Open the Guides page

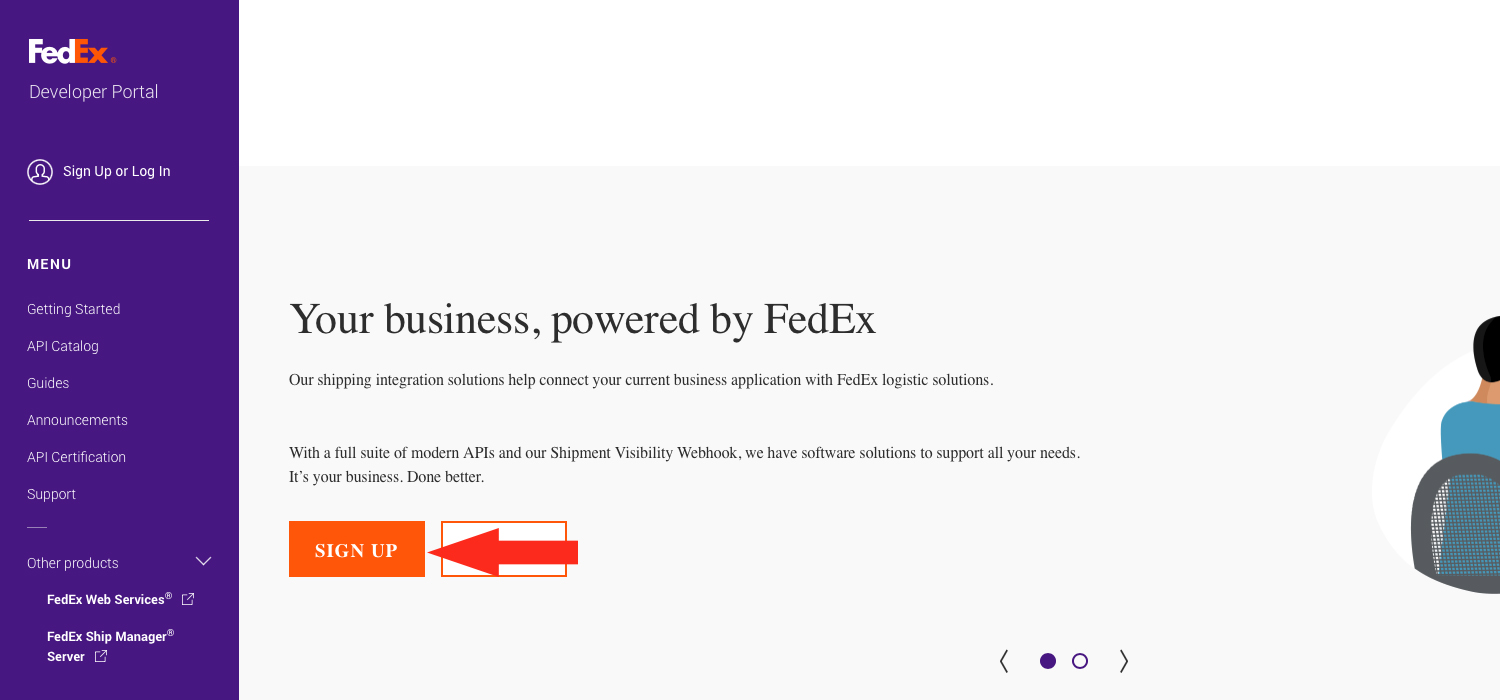pyautogui.click(x=48, y=383)
